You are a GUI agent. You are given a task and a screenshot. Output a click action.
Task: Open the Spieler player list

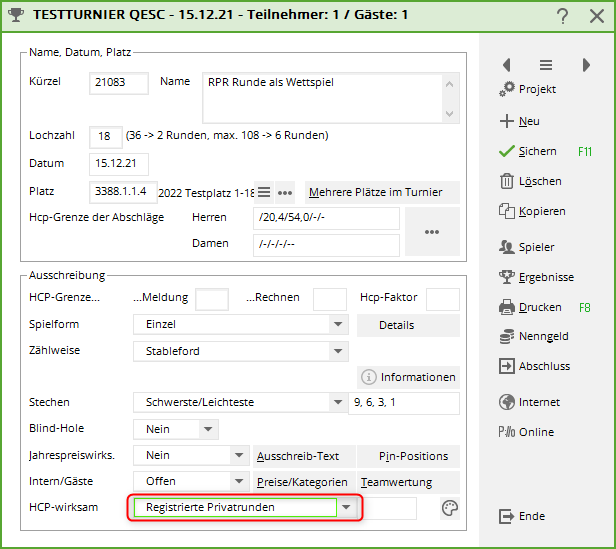pos(526,246)
